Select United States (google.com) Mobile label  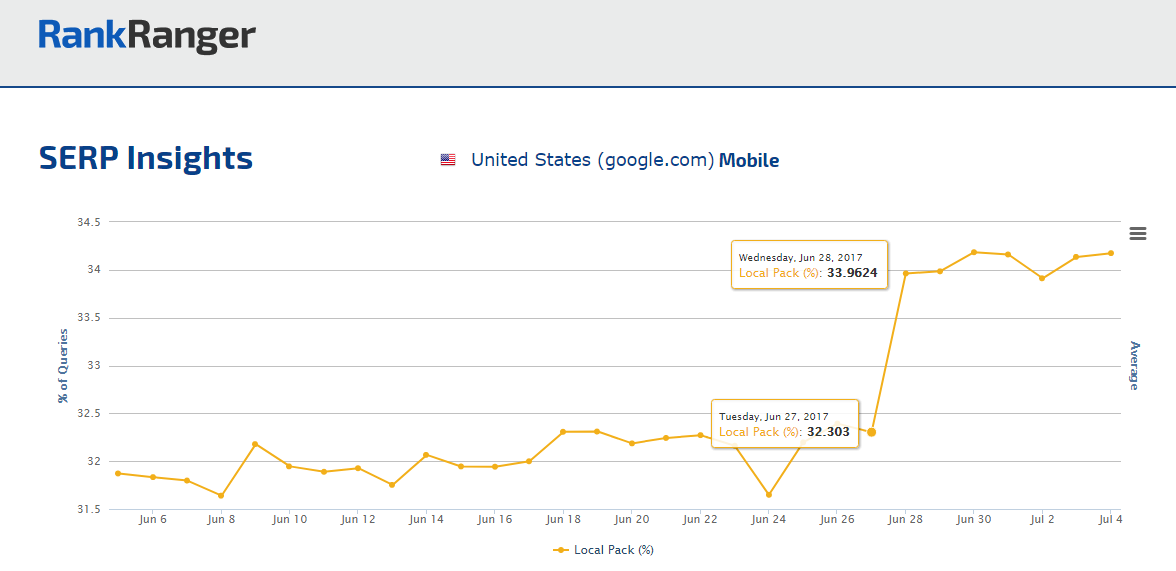point(624,160)
